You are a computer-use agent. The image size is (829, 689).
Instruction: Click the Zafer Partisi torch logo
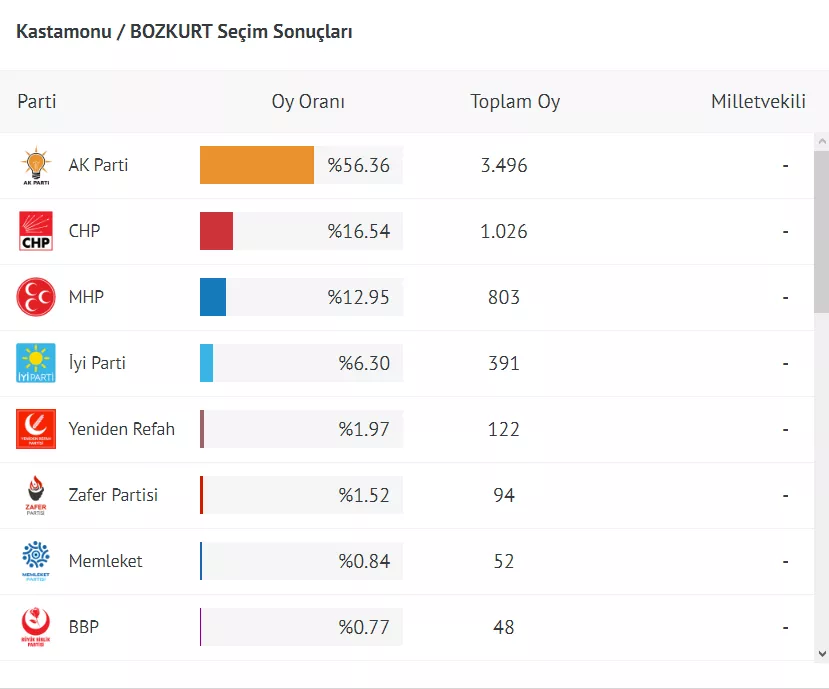pyautogui.click(x=36, y=495)
